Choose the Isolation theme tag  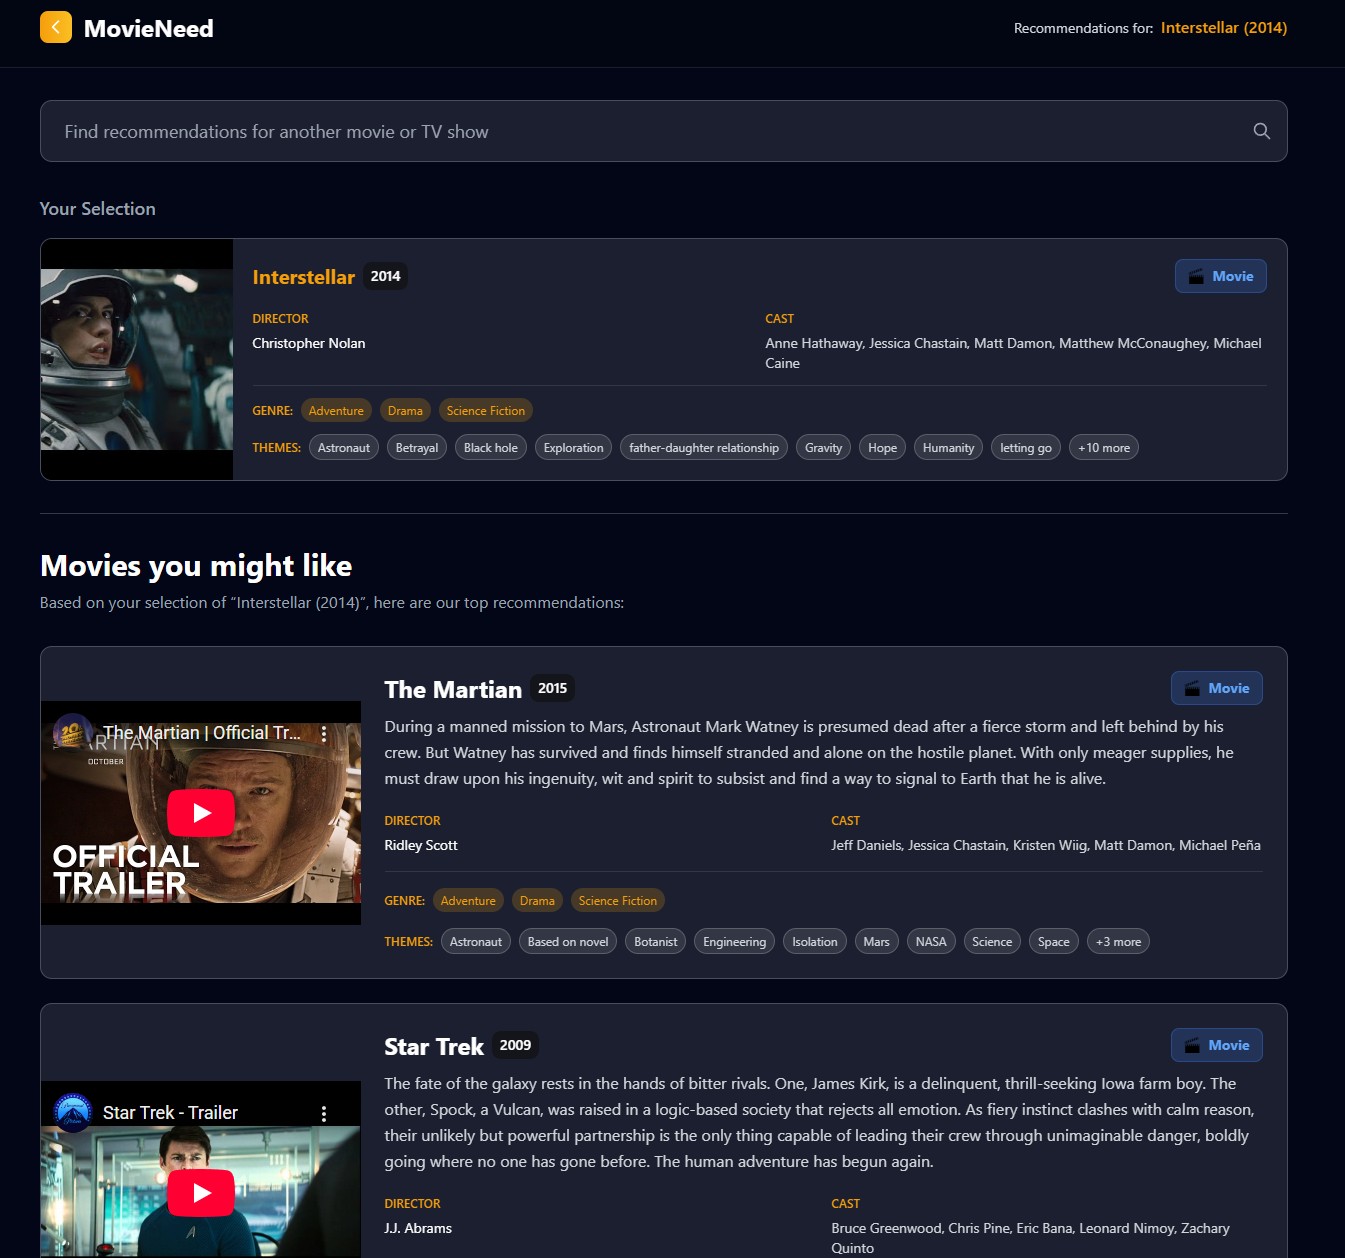coord(814,942)
